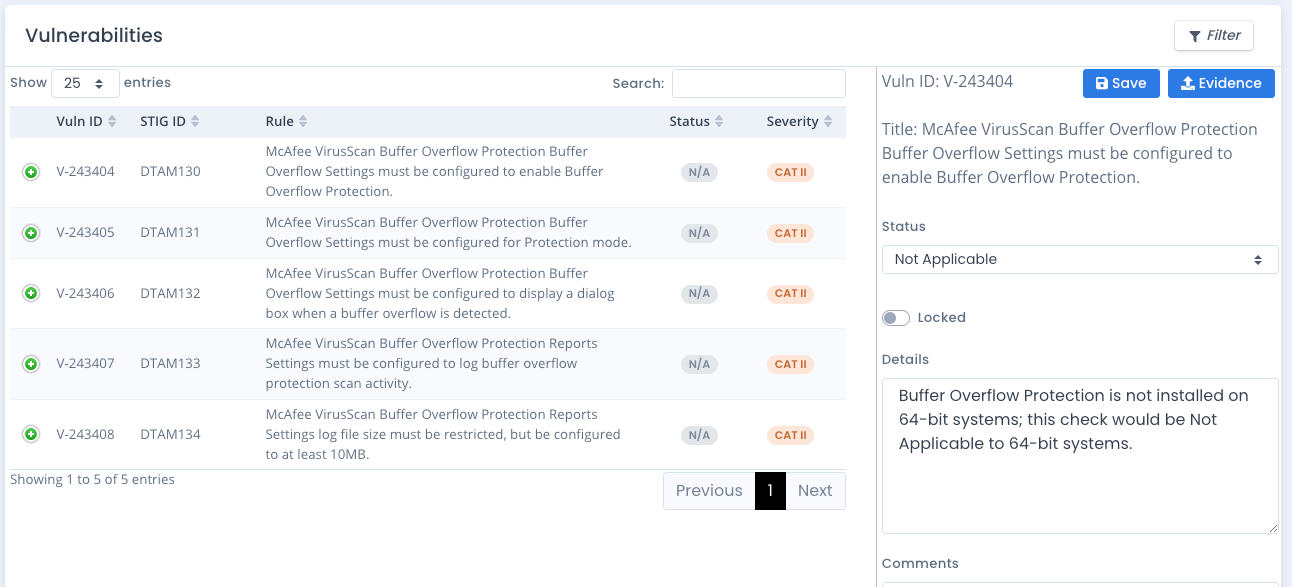Upload Evidence for V-243404
The height and width of the screenshot is (587, 1292).
[x=1221, y=83]
